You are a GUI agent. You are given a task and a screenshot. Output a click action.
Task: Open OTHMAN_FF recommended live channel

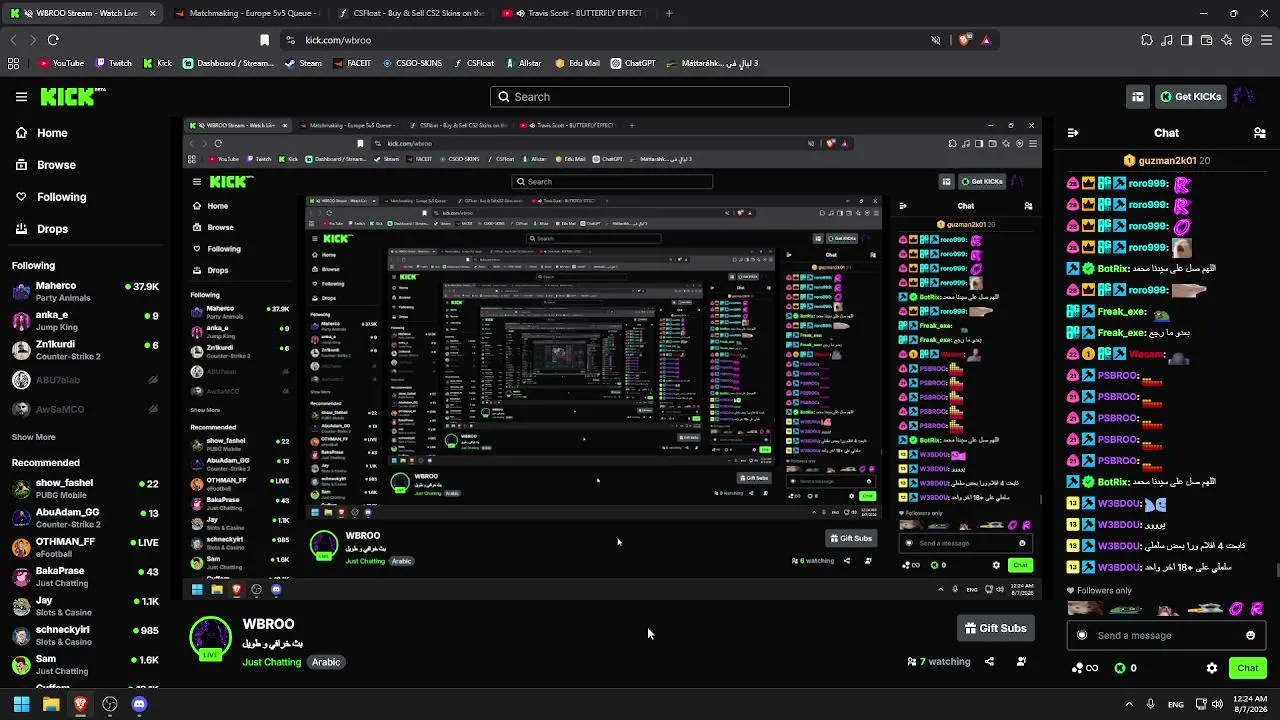click(86, 547)
